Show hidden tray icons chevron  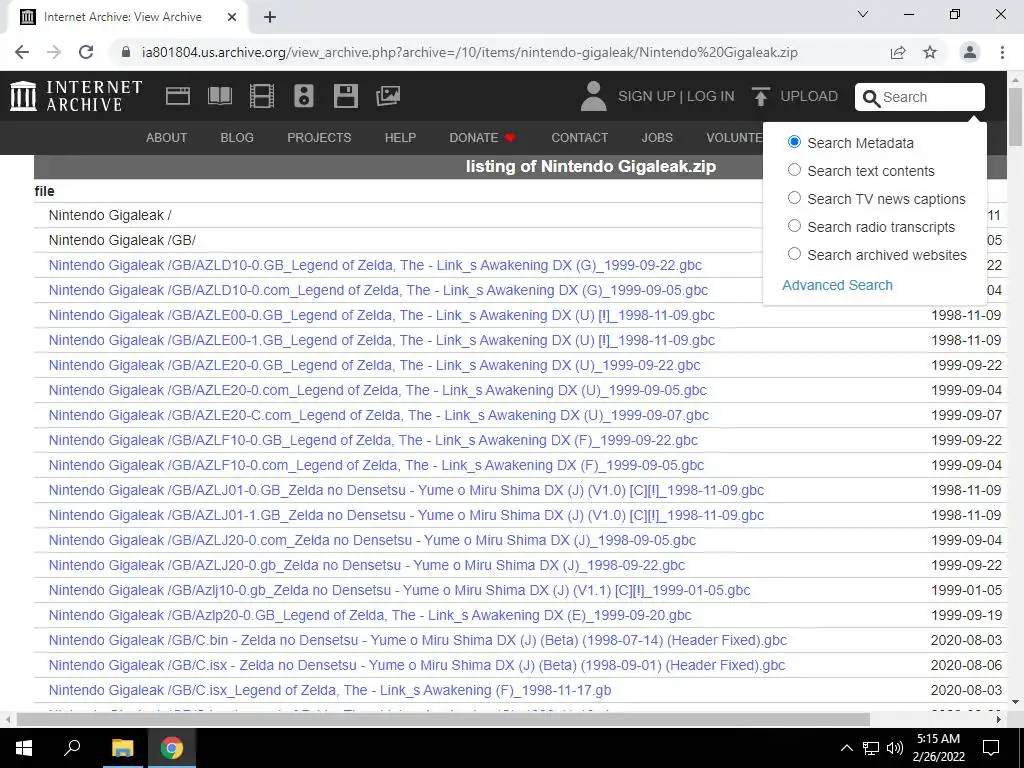click(x=846, y=748)
